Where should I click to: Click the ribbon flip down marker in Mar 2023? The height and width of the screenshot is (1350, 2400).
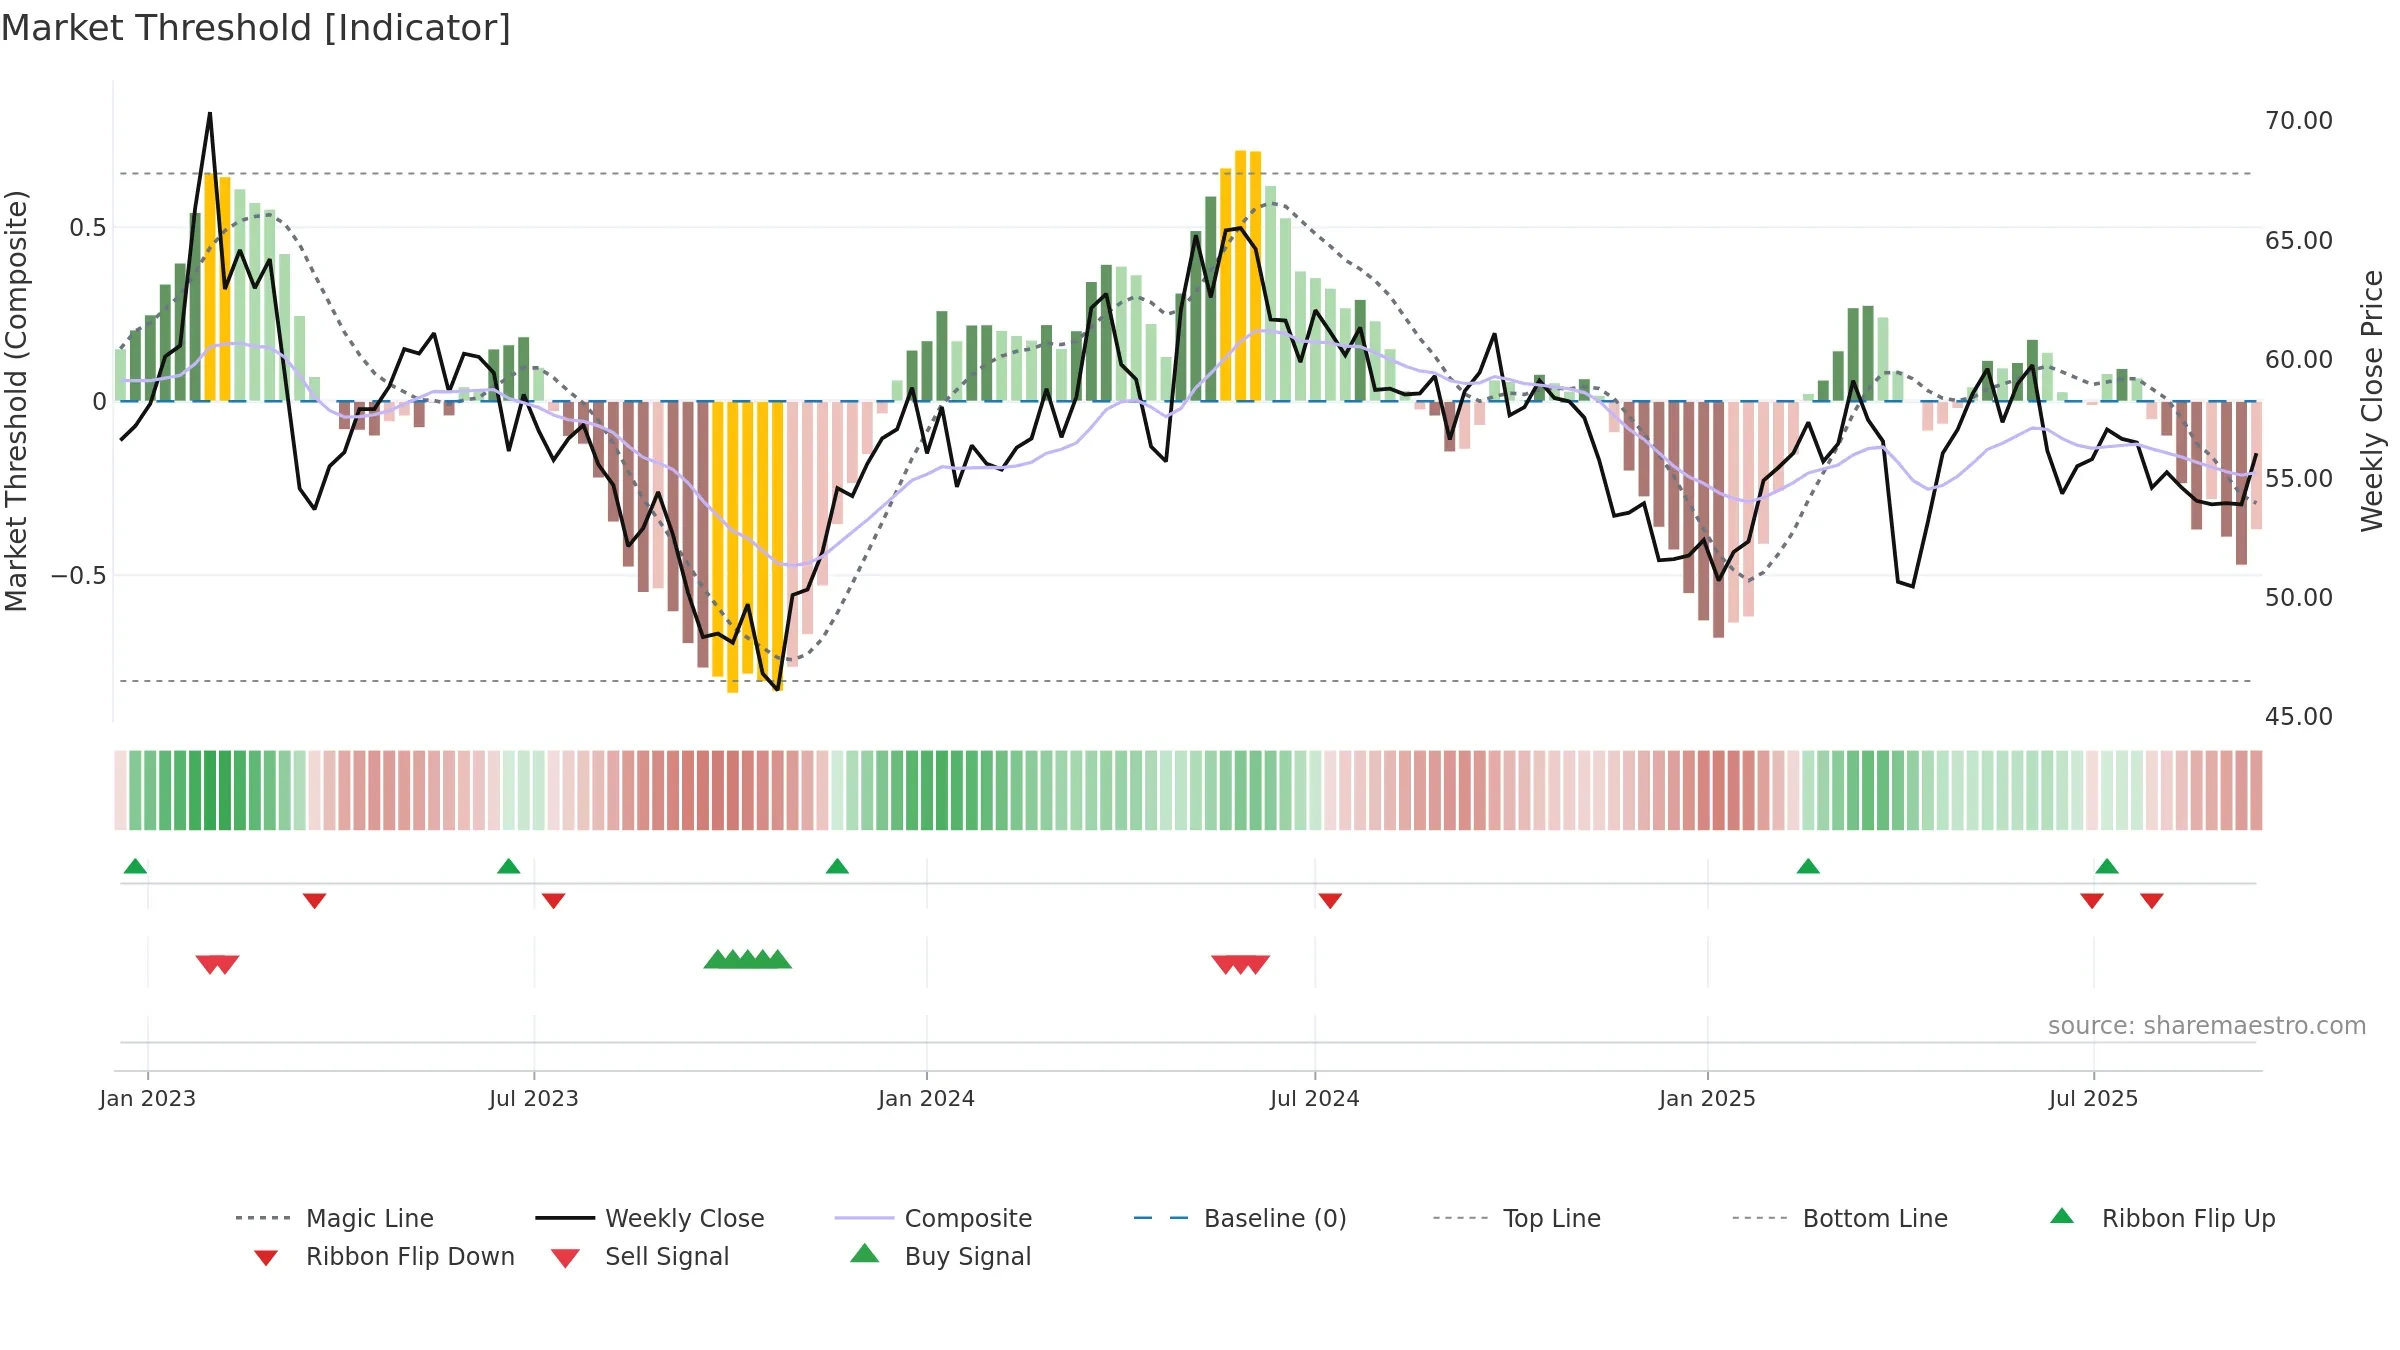pyautogui.click(x=314, y=901)
